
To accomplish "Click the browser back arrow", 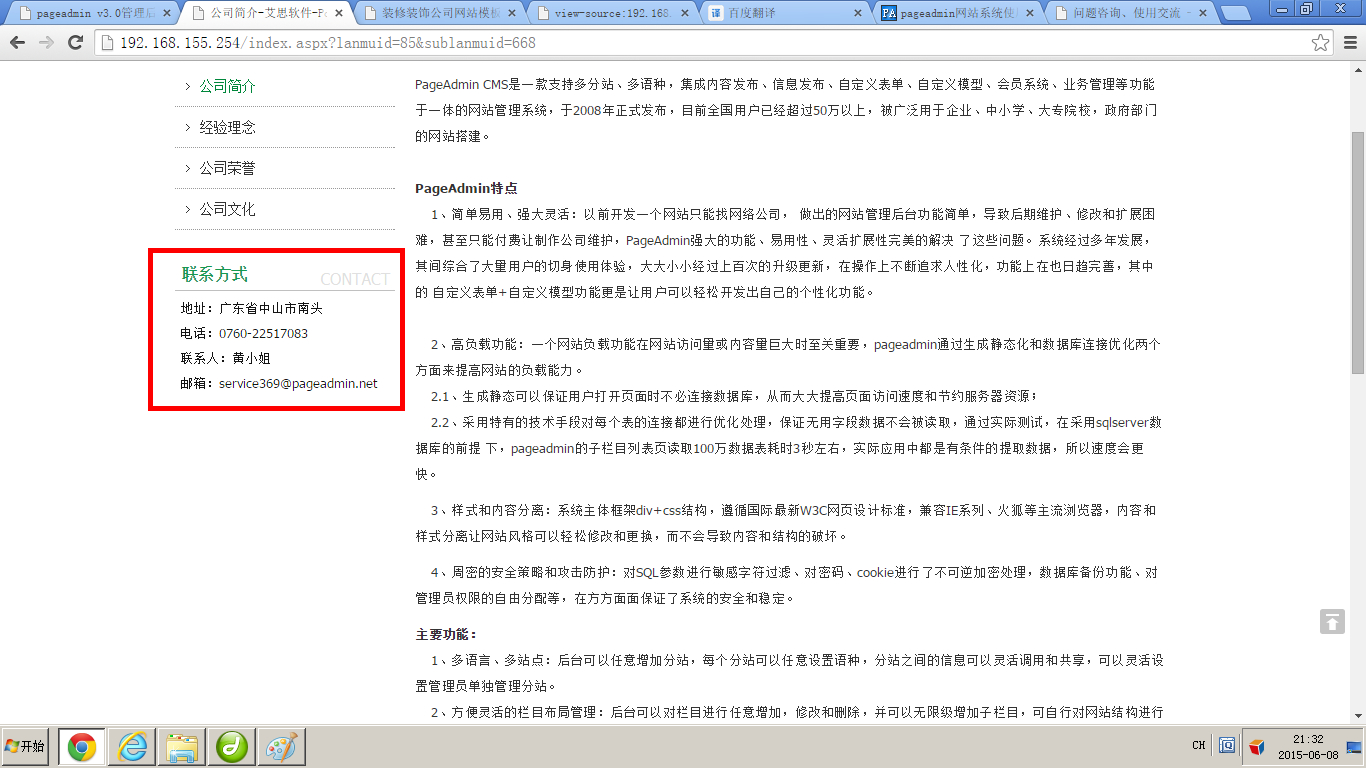I will pyautogui.click(x=17, y=43).
